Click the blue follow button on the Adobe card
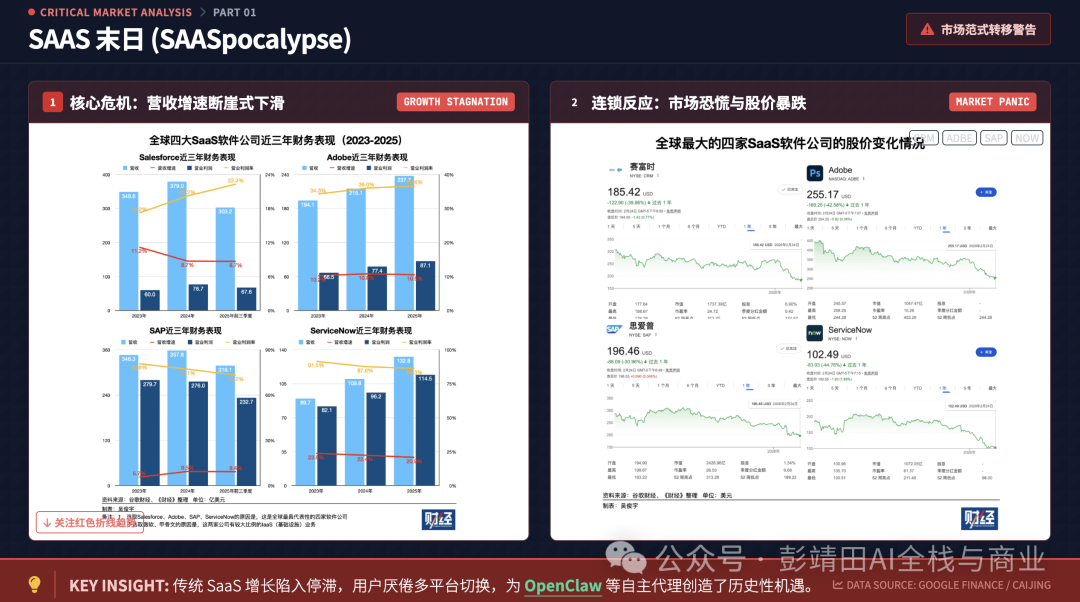 [x=986, y=191]
